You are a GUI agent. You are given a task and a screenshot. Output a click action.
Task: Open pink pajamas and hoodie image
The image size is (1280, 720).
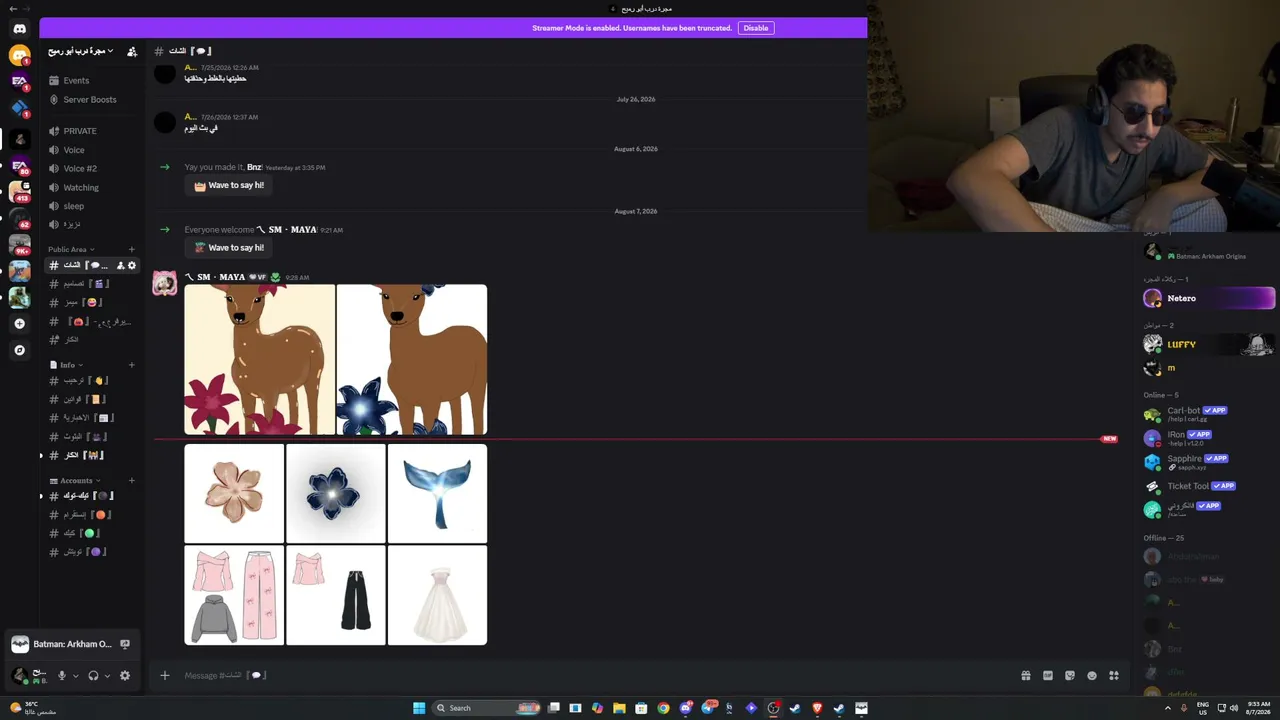point(234,595)
